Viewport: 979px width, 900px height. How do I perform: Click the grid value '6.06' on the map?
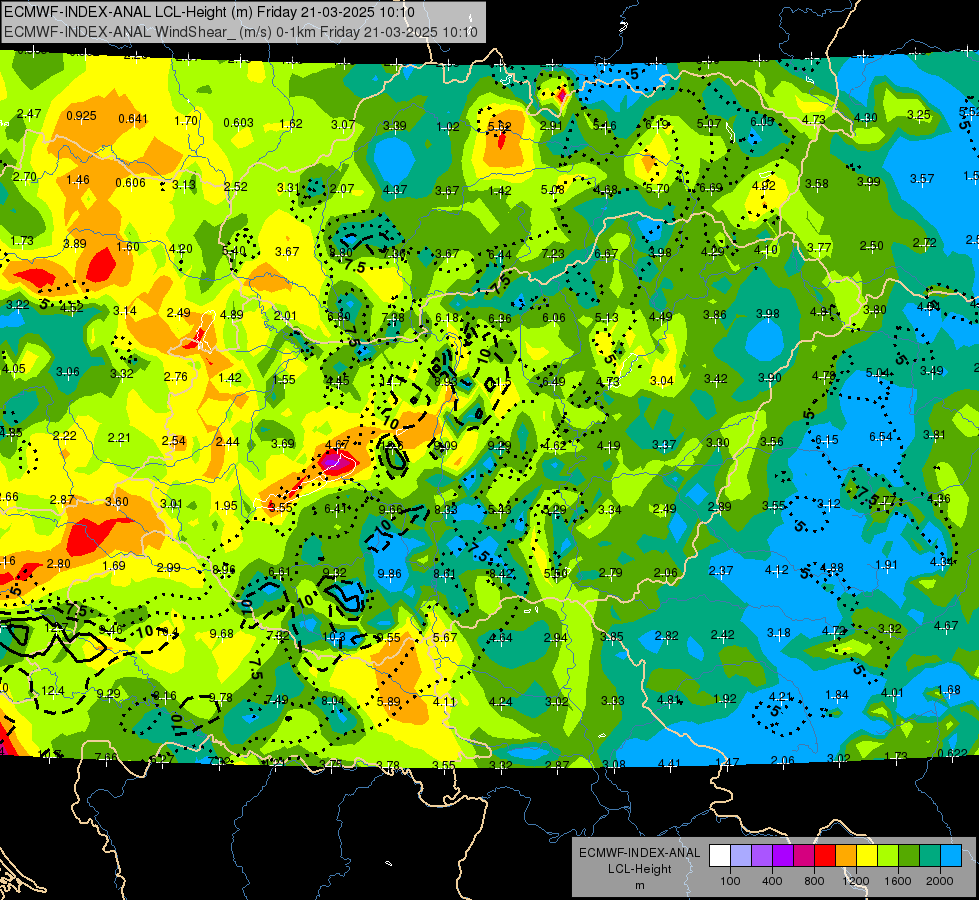tap(553, 318)
